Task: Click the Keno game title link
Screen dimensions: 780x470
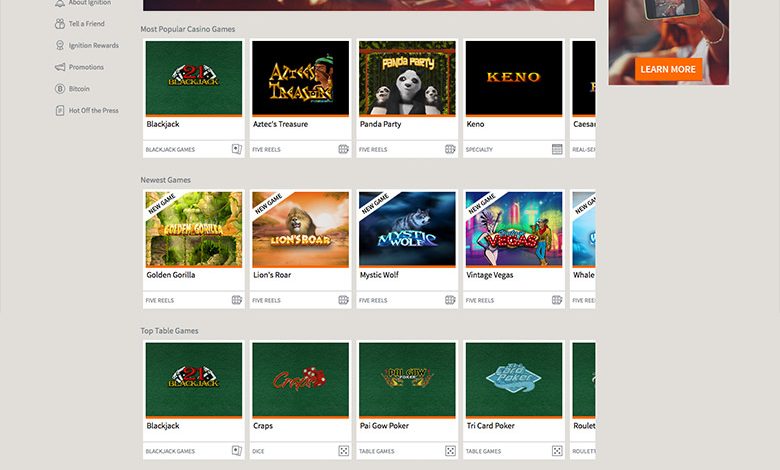Action: [475, 124]
